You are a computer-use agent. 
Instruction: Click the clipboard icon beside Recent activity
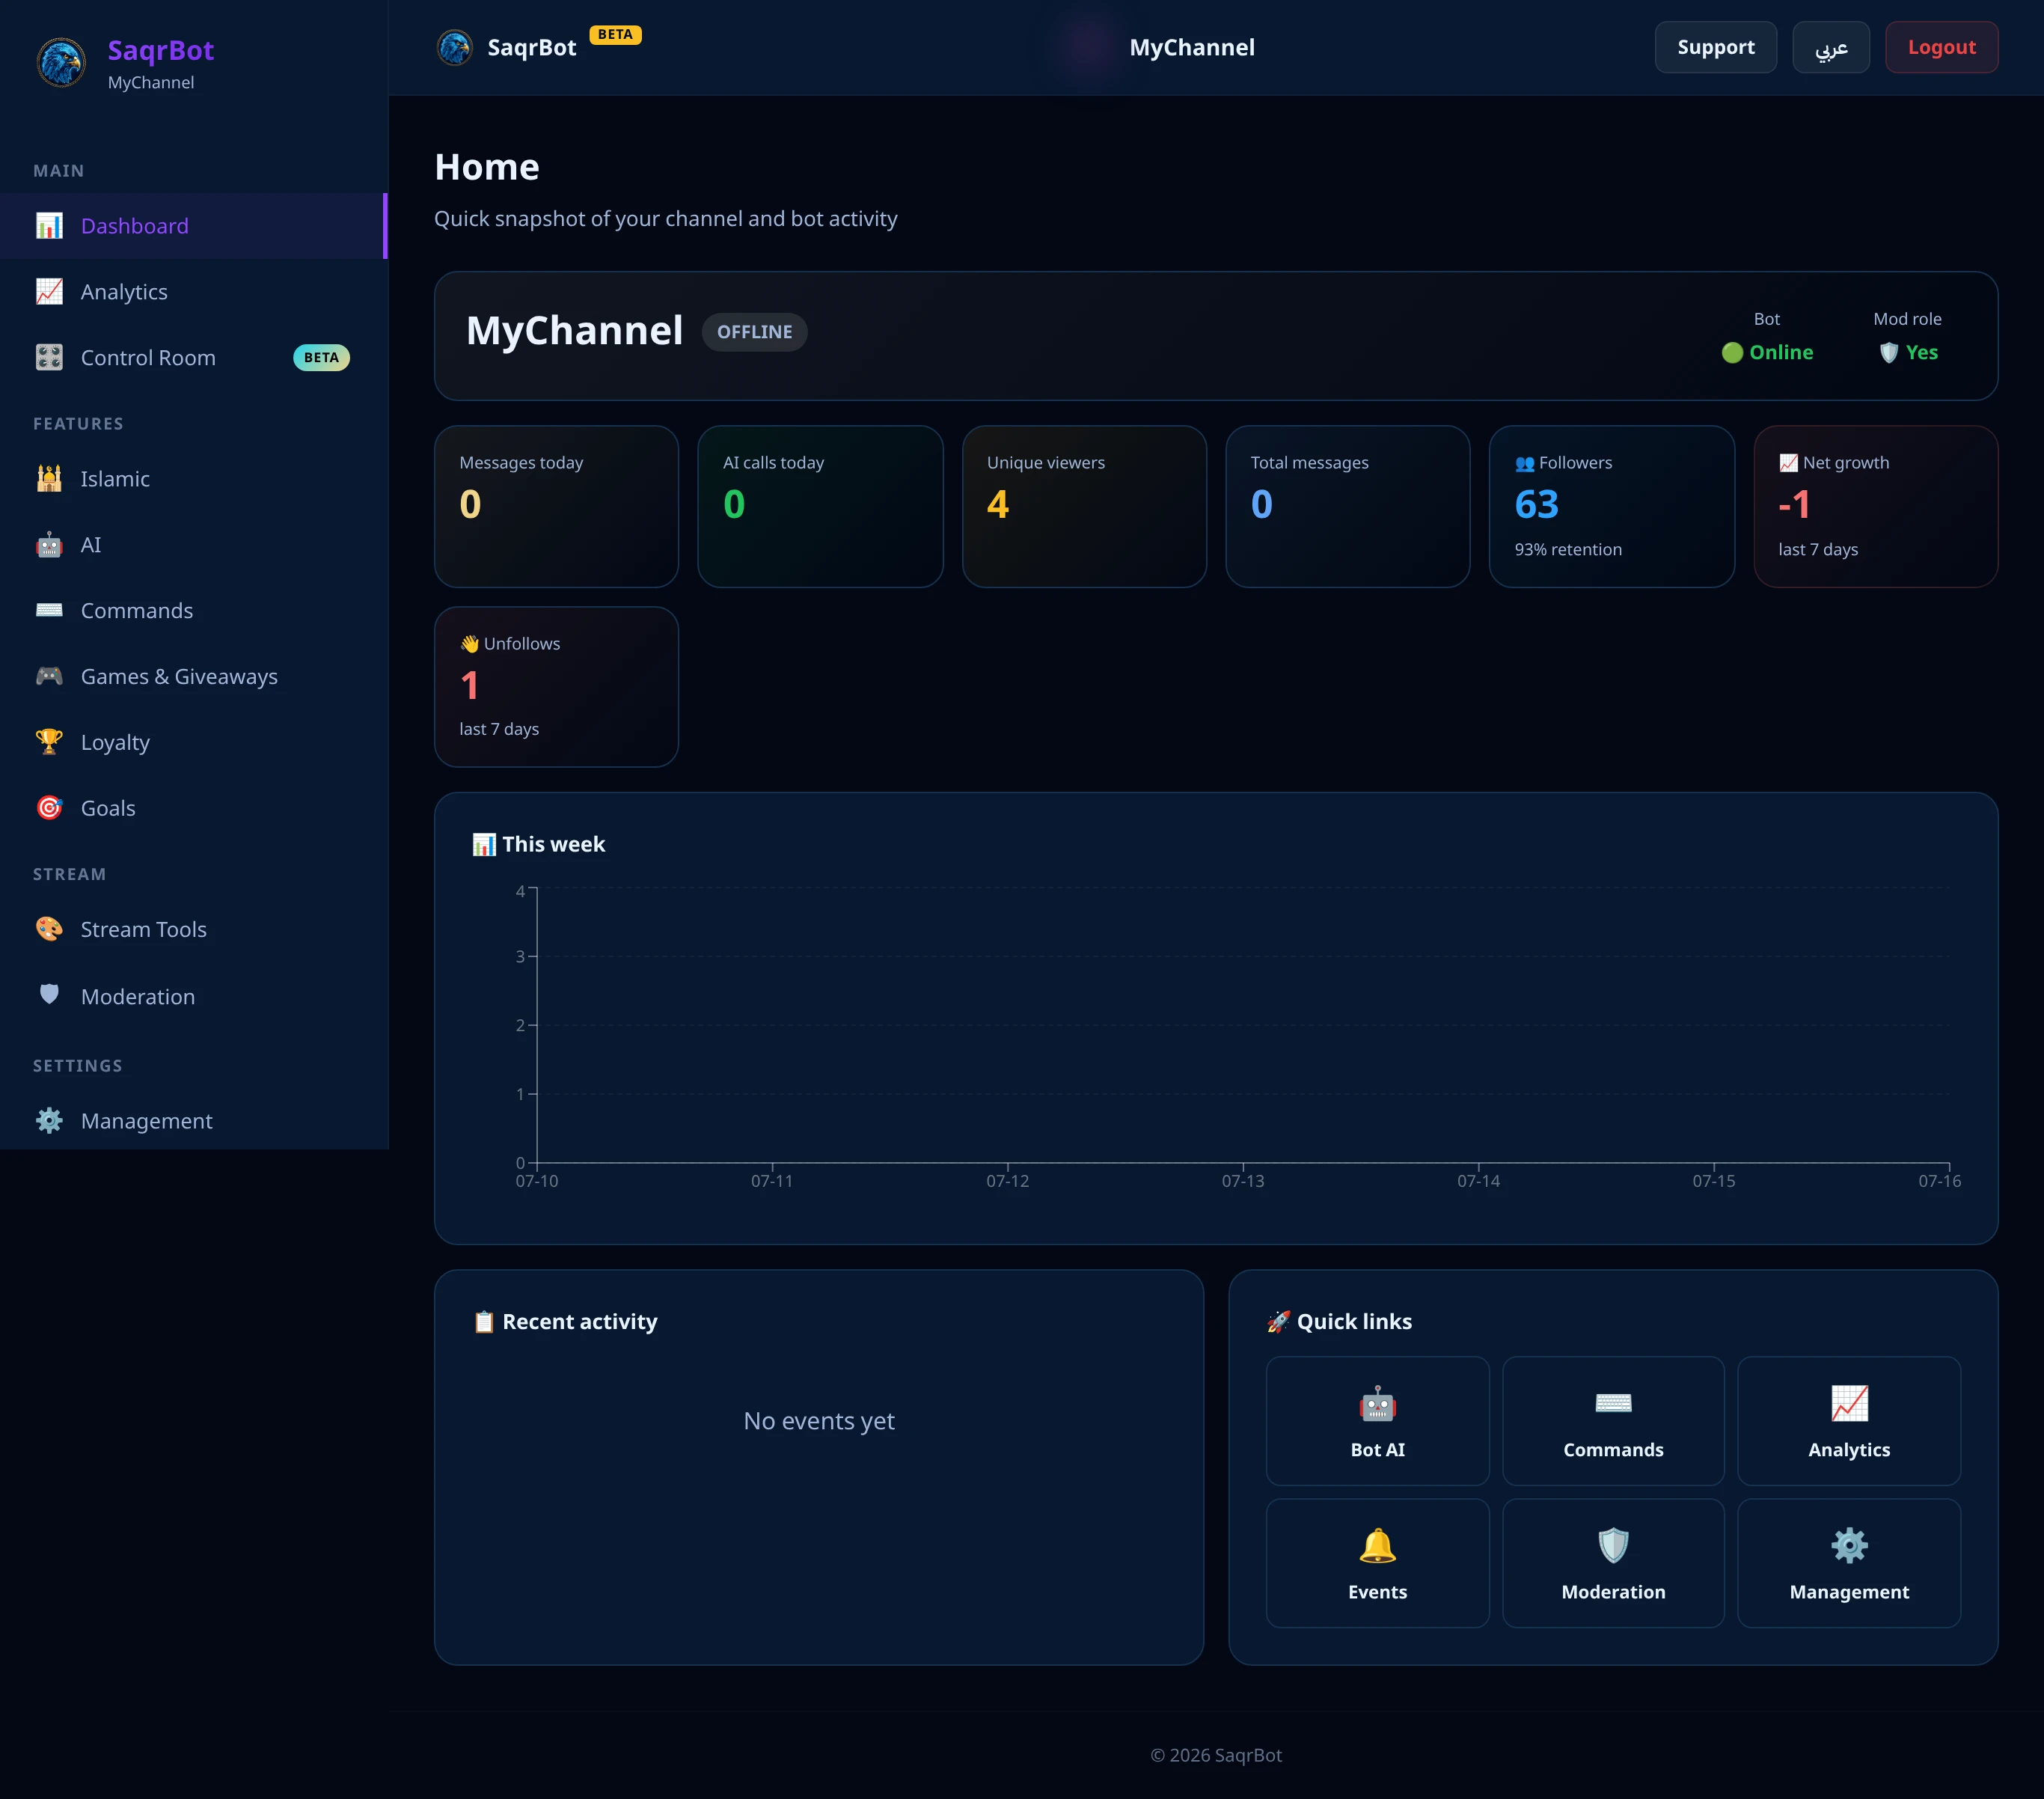pos(484,1322)
